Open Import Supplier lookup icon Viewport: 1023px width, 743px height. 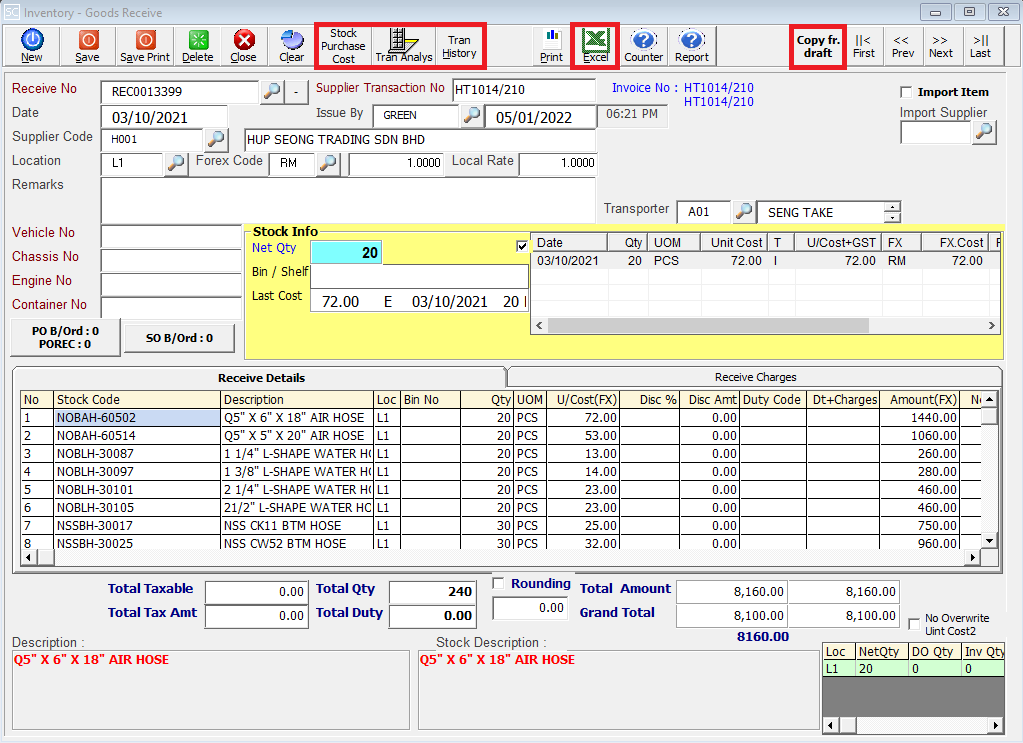984,132
